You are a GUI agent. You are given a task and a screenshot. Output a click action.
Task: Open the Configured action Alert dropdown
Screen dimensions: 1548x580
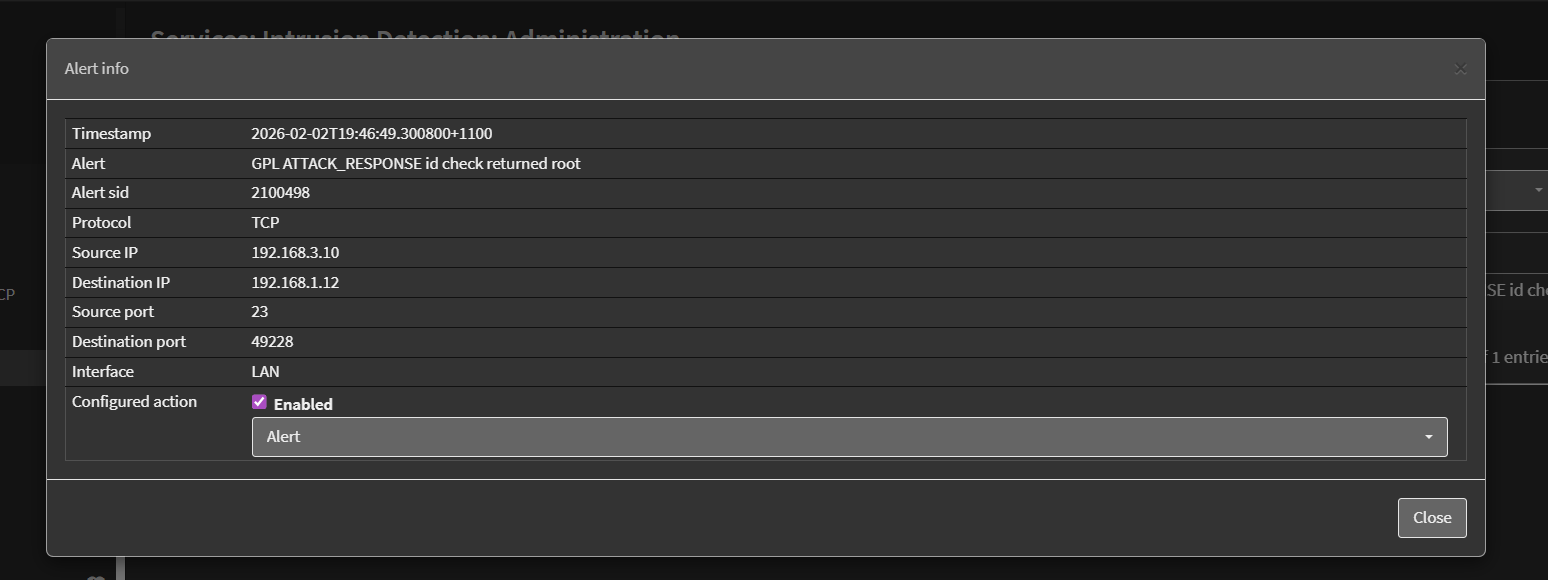tap(849, 437)
